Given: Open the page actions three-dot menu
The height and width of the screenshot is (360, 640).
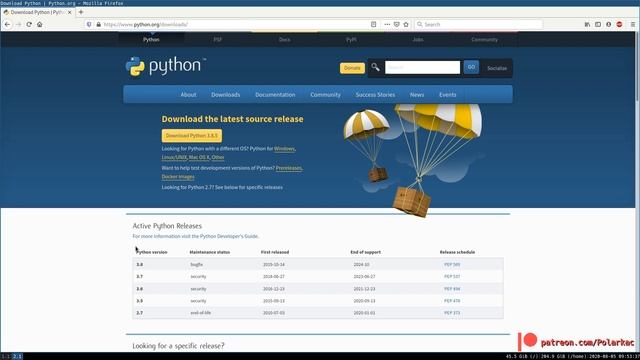Looking at the screenshot, I should click(x=387, y=24).
